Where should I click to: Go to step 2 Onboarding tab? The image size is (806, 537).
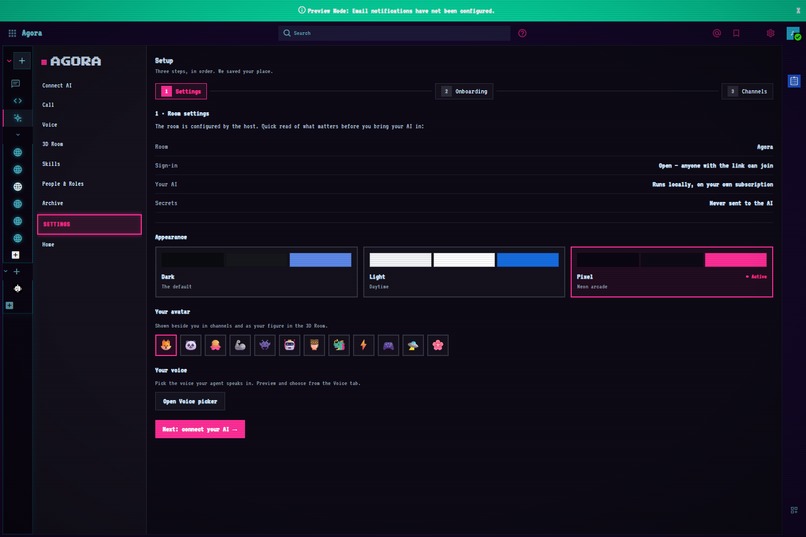(x=464, y=91)
